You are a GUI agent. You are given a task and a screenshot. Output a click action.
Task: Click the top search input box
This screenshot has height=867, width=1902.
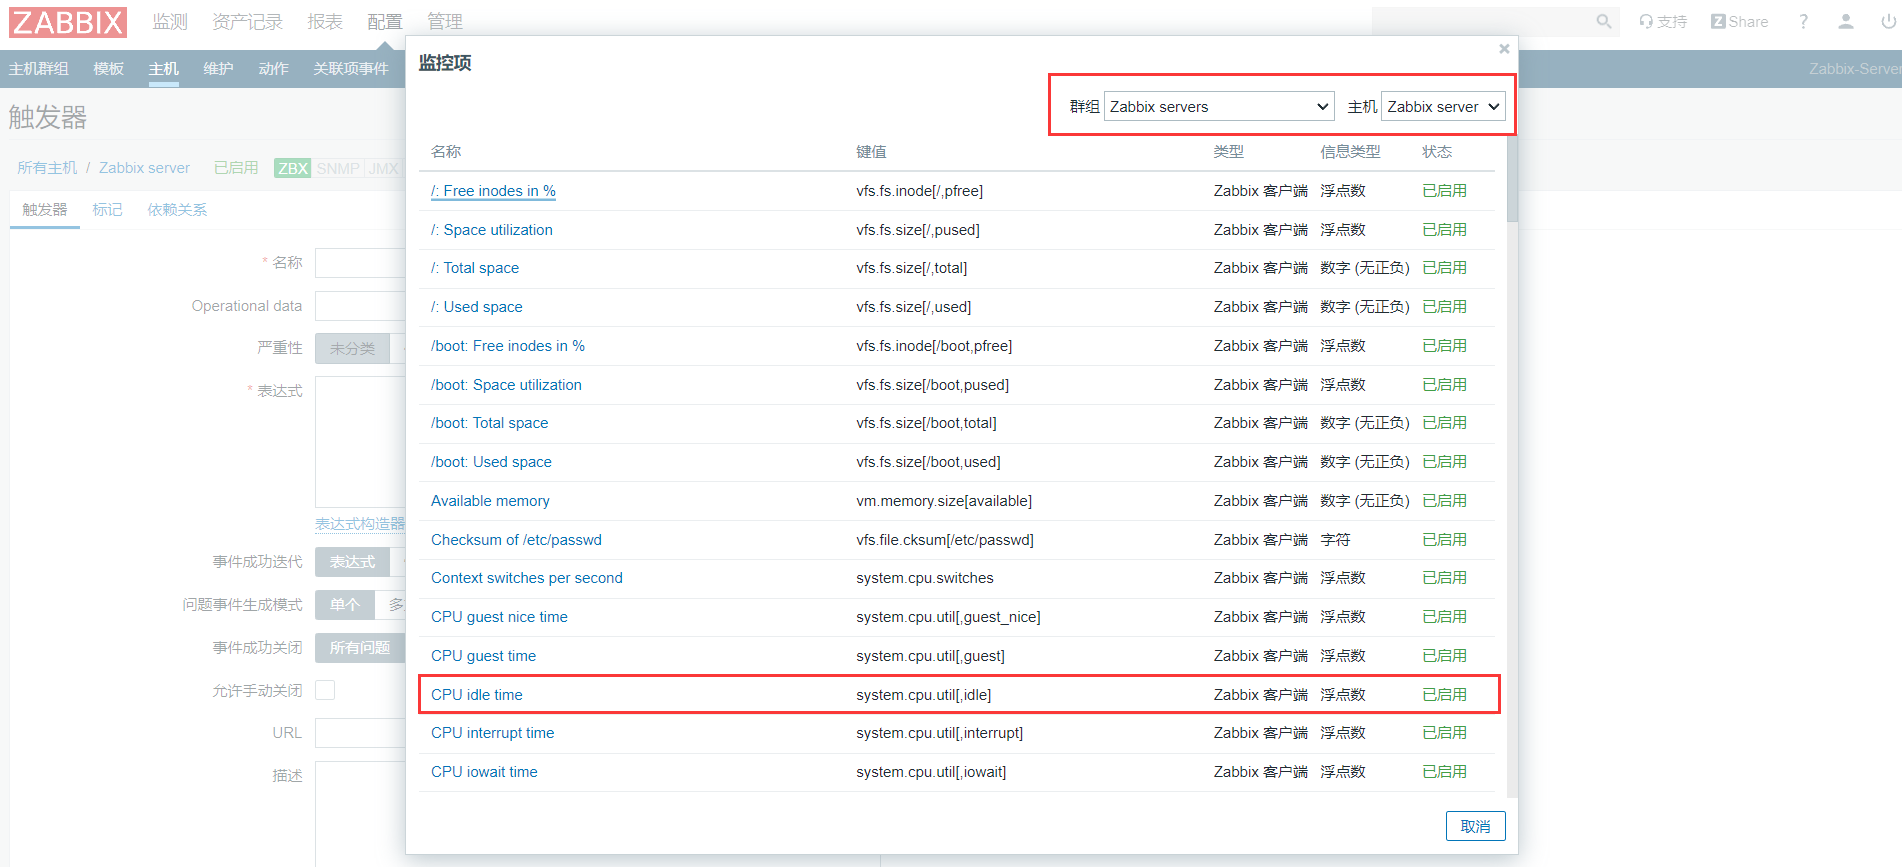pos(1480,21)
